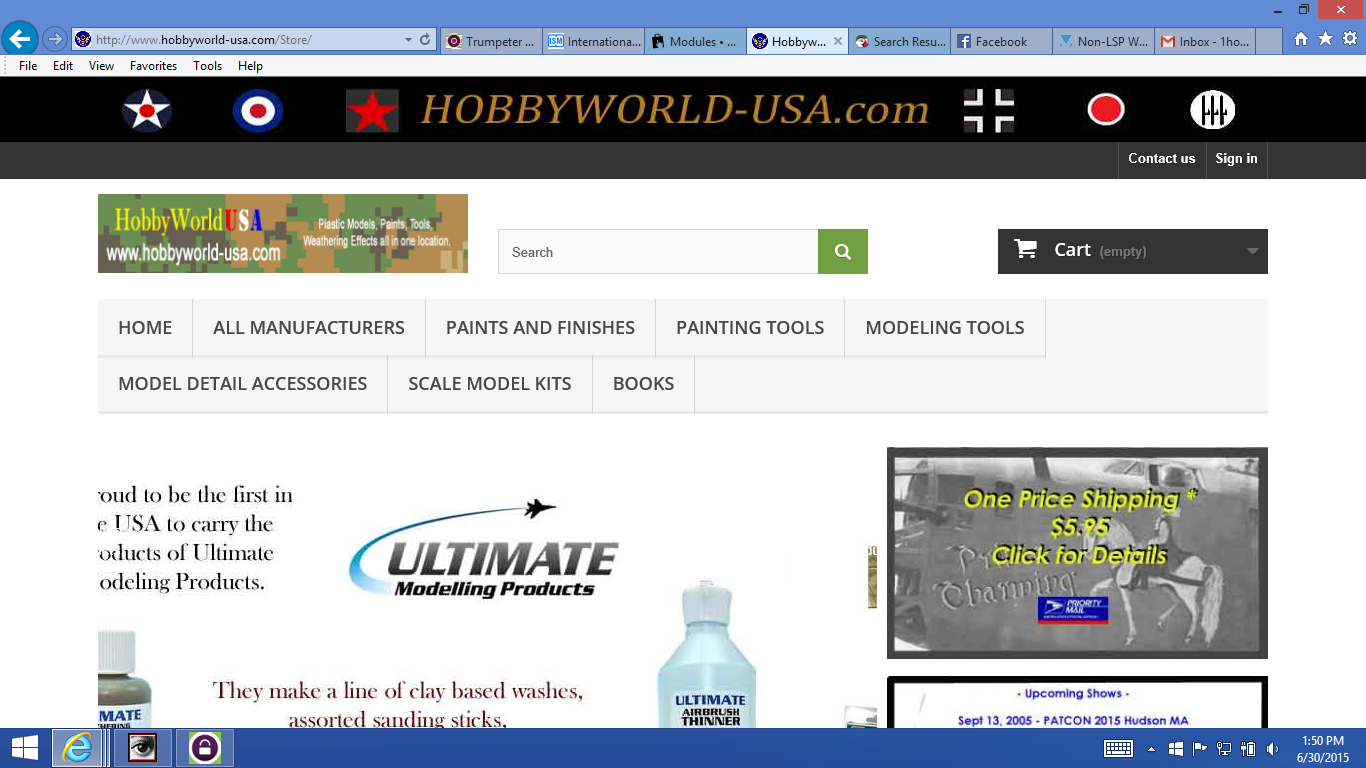This screenshot has height=768, width=1366.
Task: Open the View menu
Action: coord(101,66)
